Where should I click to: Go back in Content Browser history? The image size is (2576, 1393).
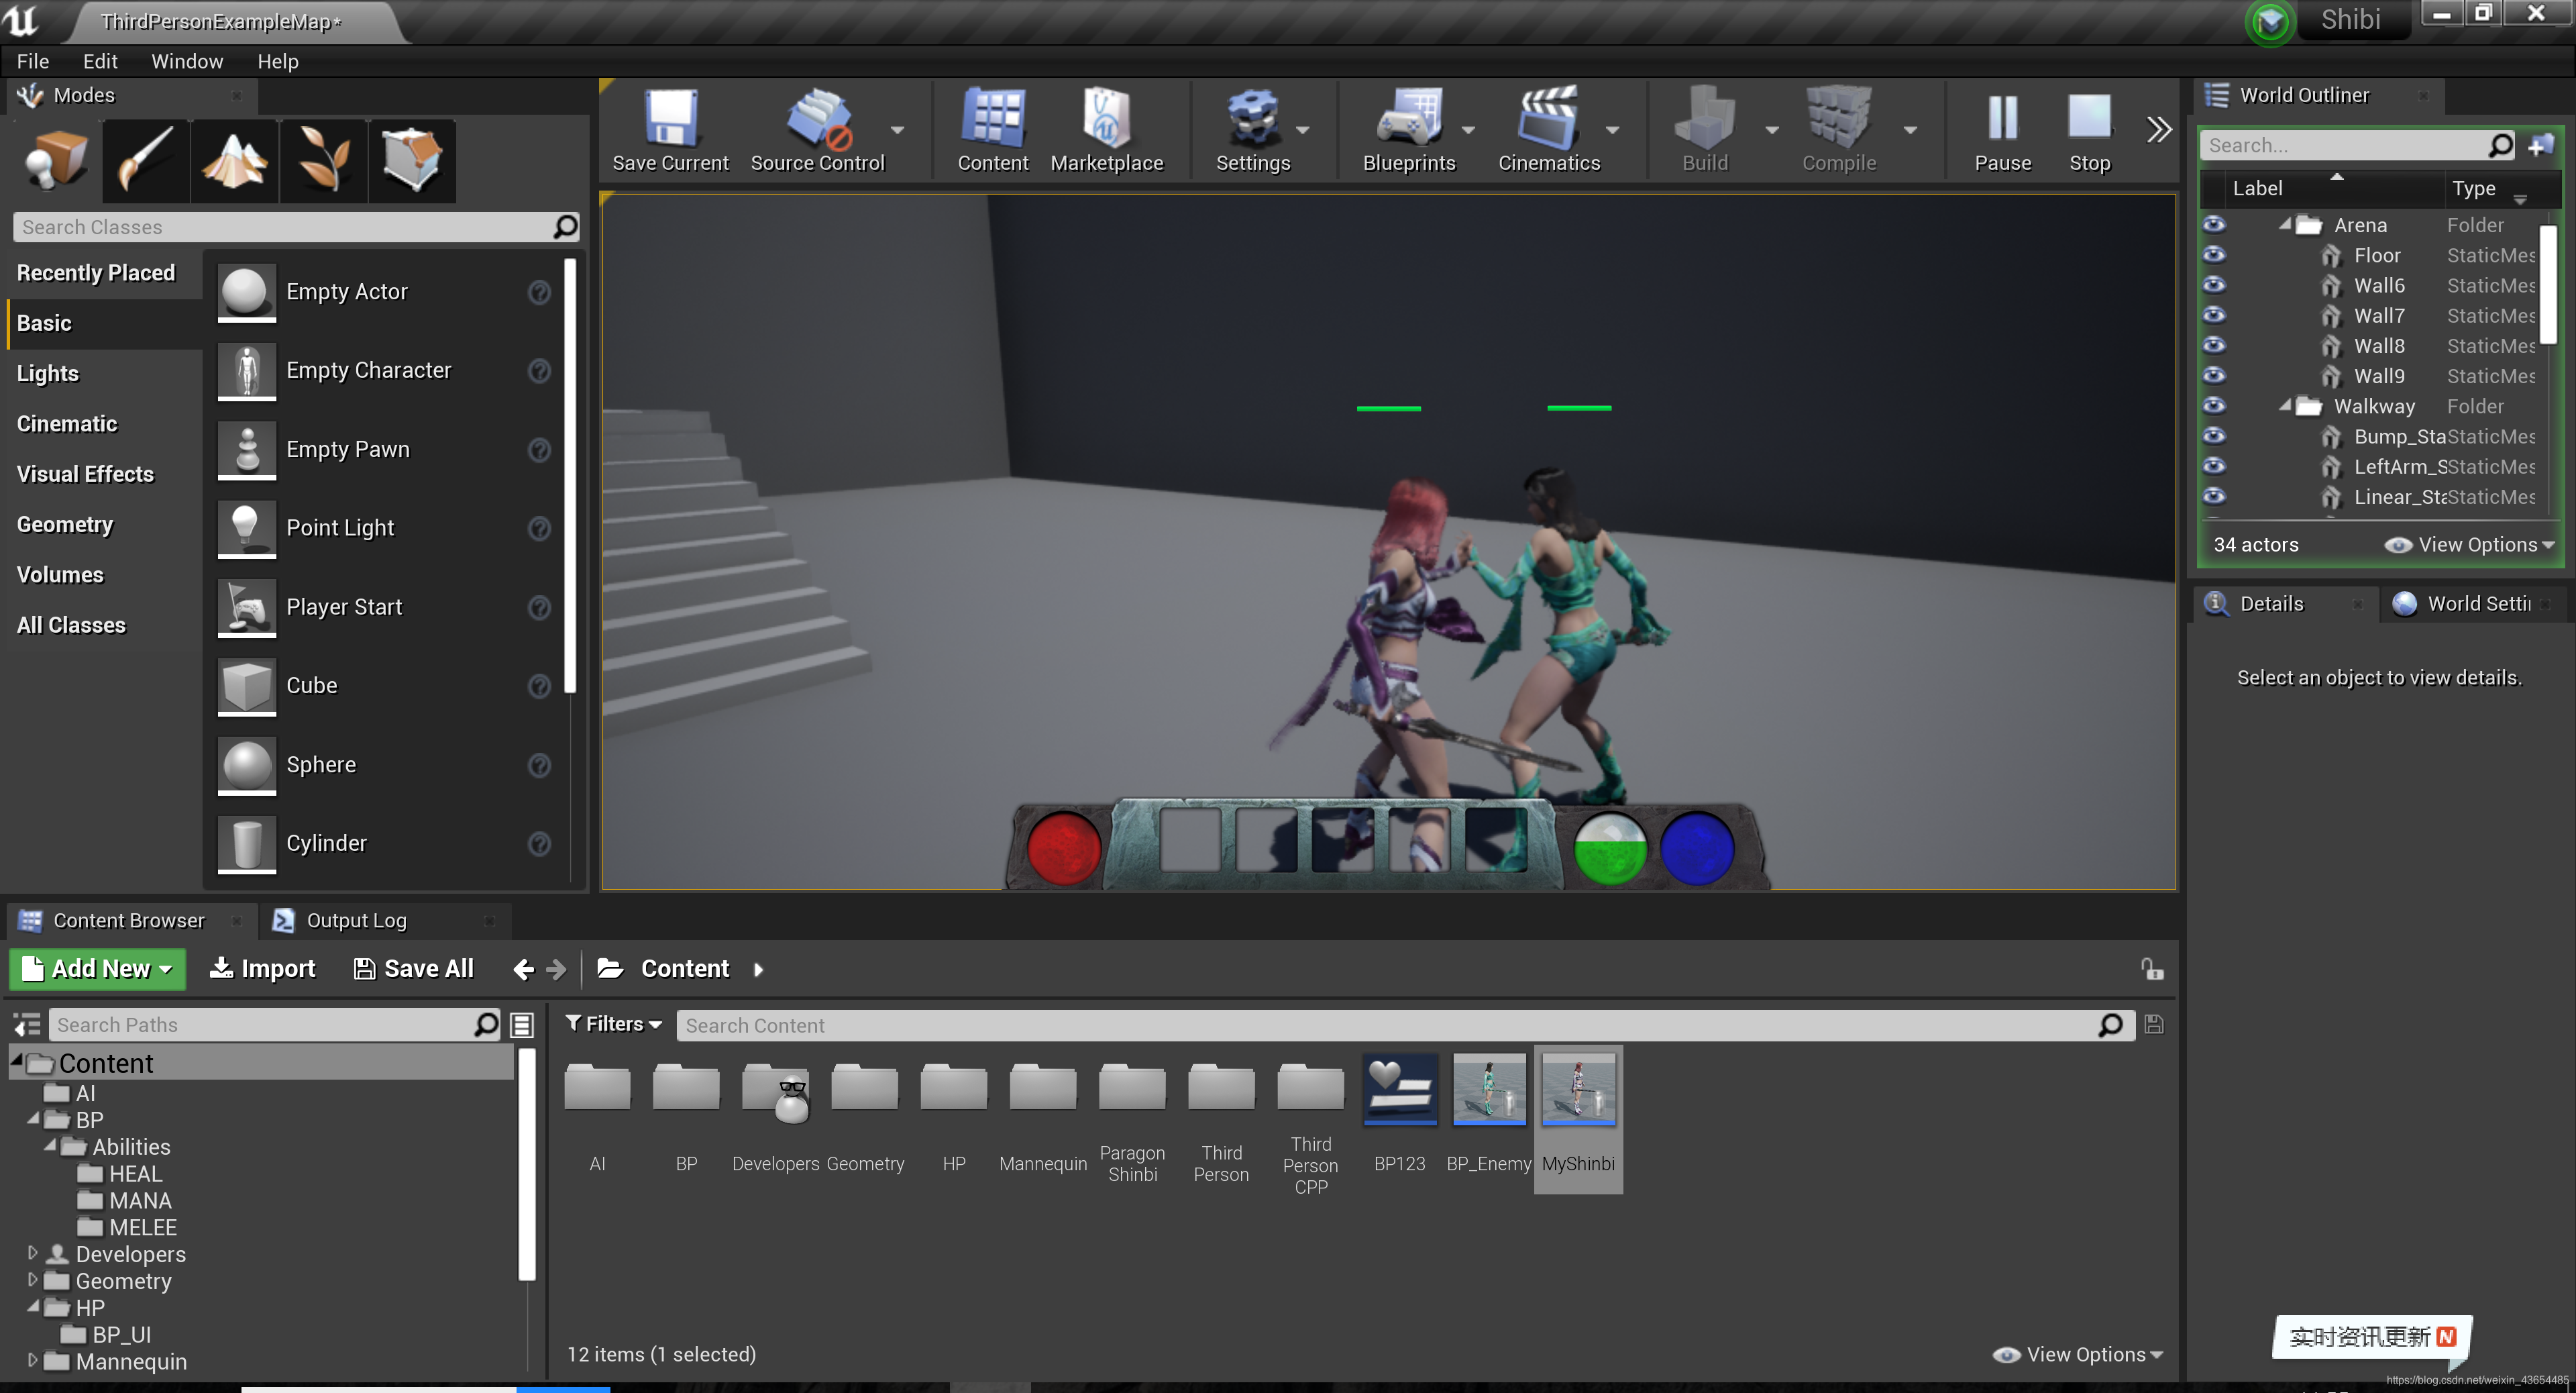[x=523, y=968]
